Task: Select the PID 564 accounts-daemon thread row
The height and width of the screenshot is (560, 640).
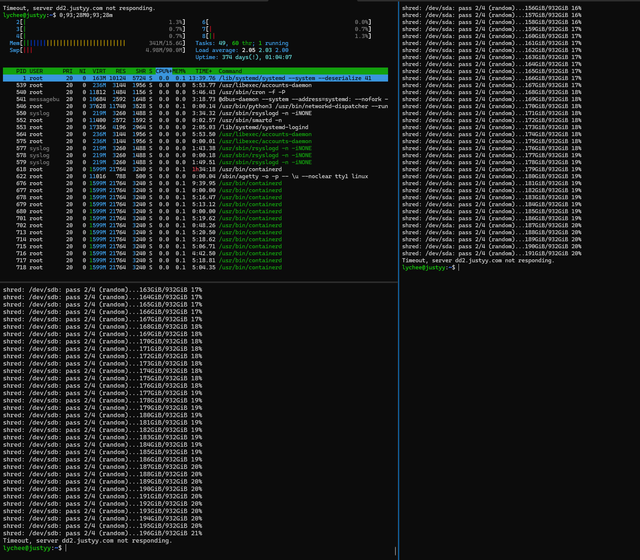Action: (x=195, y=134)
